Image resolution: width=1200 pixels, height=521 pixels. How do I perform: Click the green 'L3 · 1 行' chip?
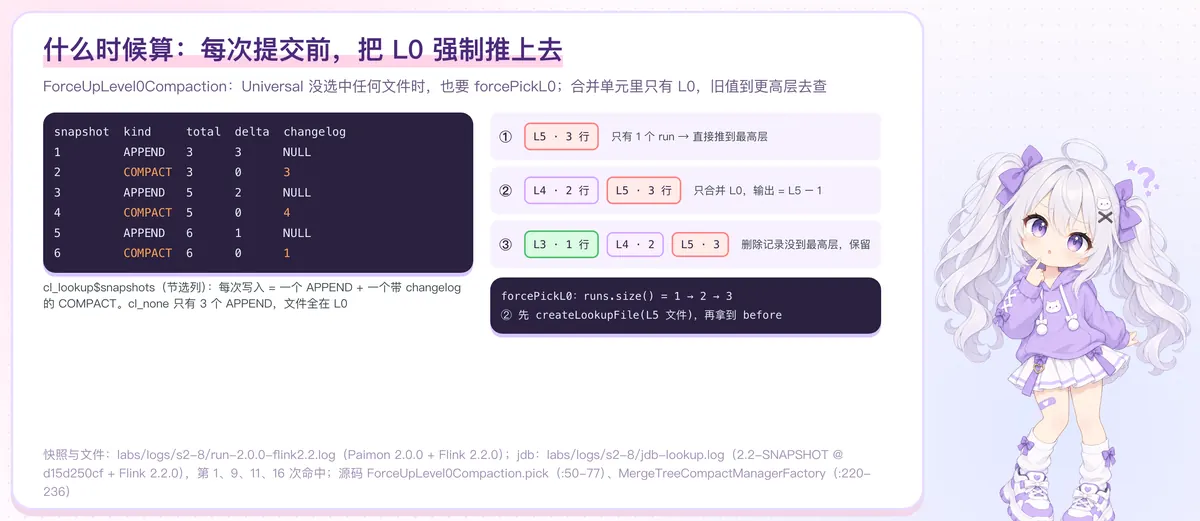coord(561,244)
